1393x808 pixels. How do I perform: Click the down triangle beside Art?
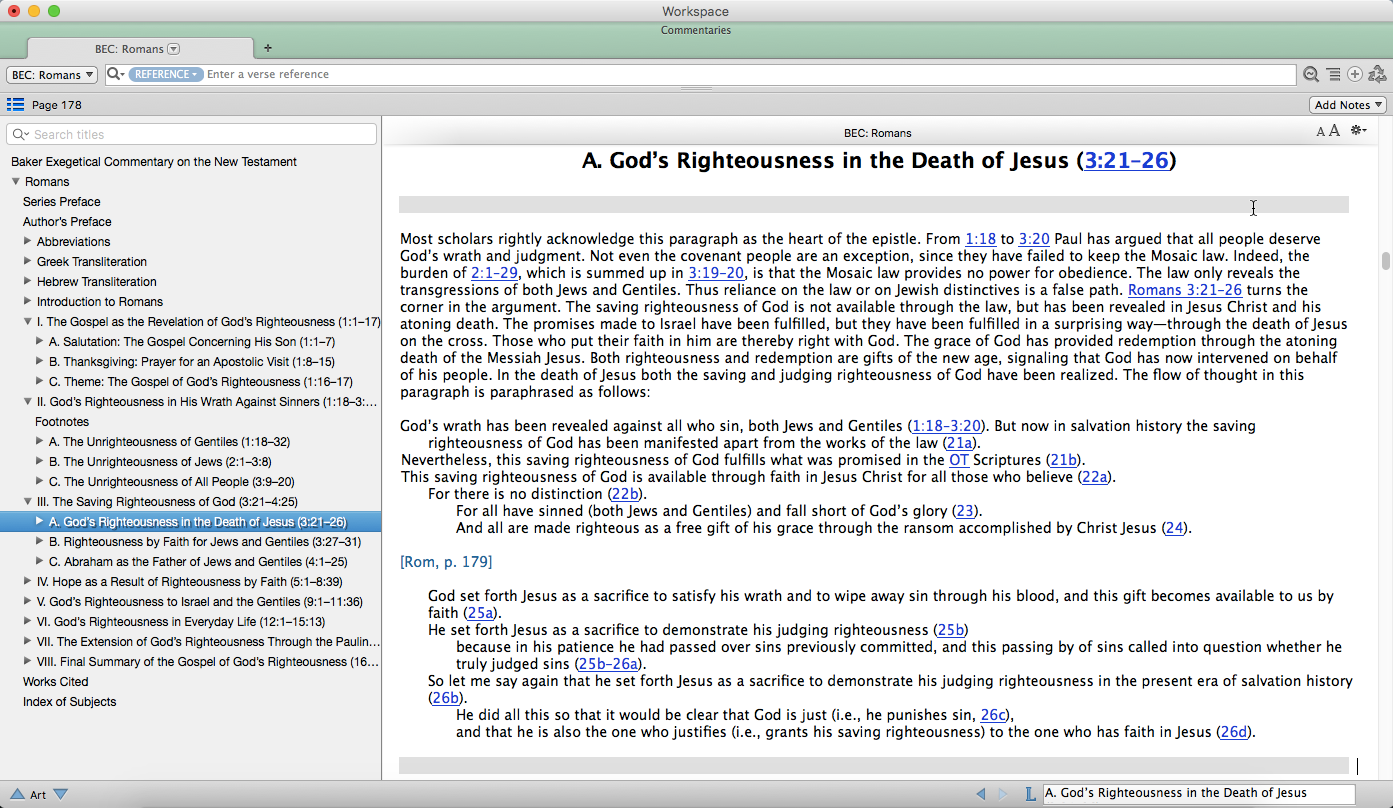coord(60,795)
